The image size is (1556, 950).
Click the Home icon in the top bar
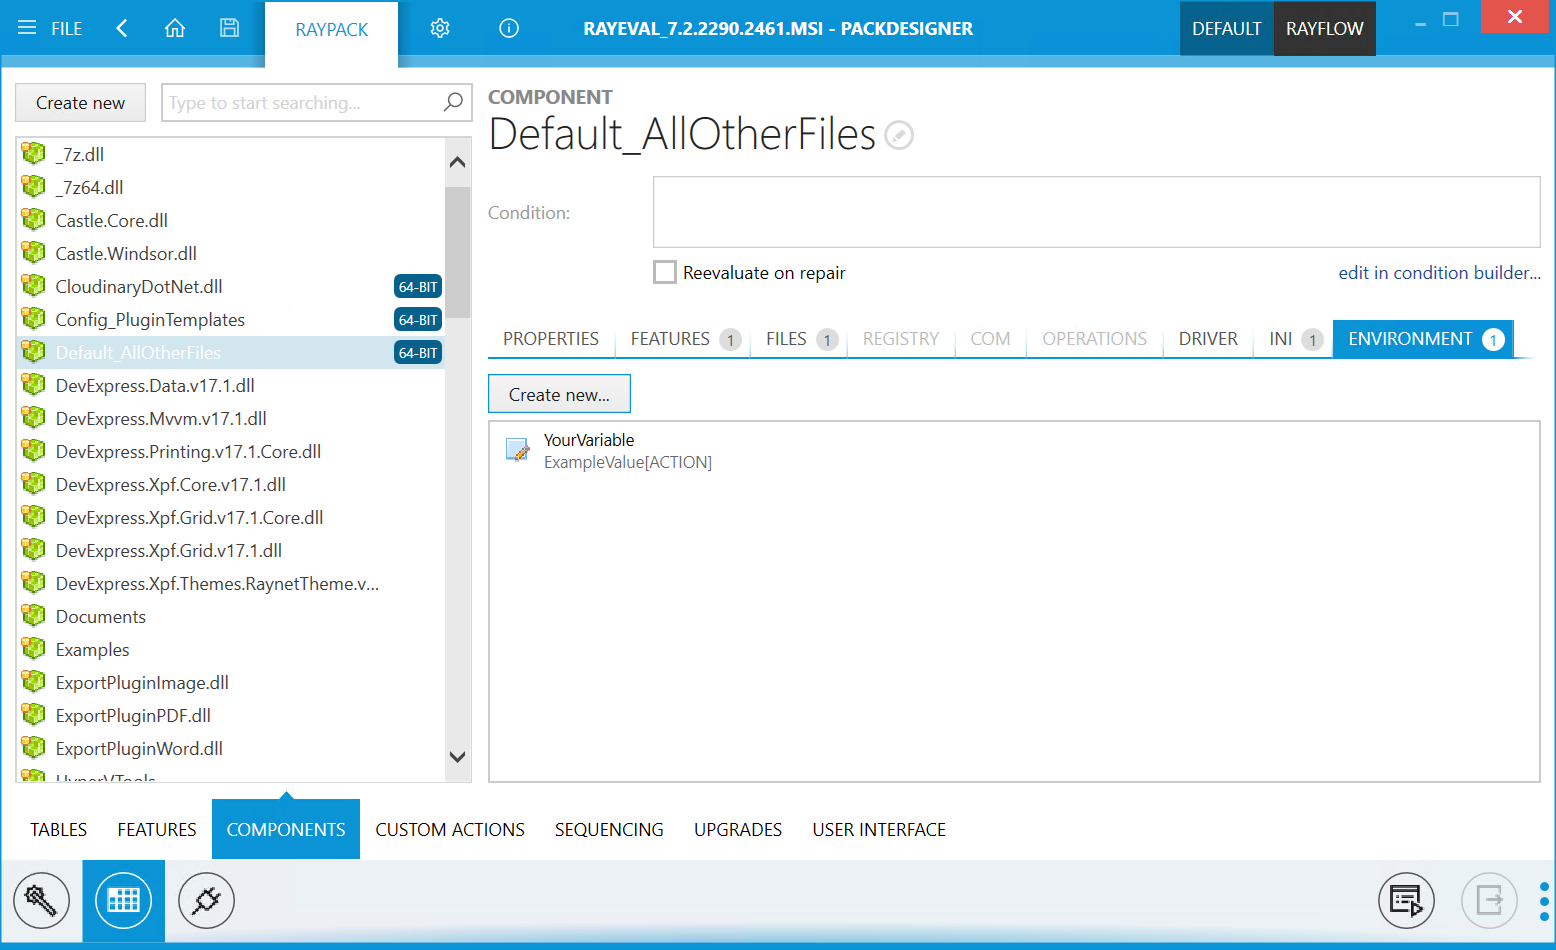point(175,28)
